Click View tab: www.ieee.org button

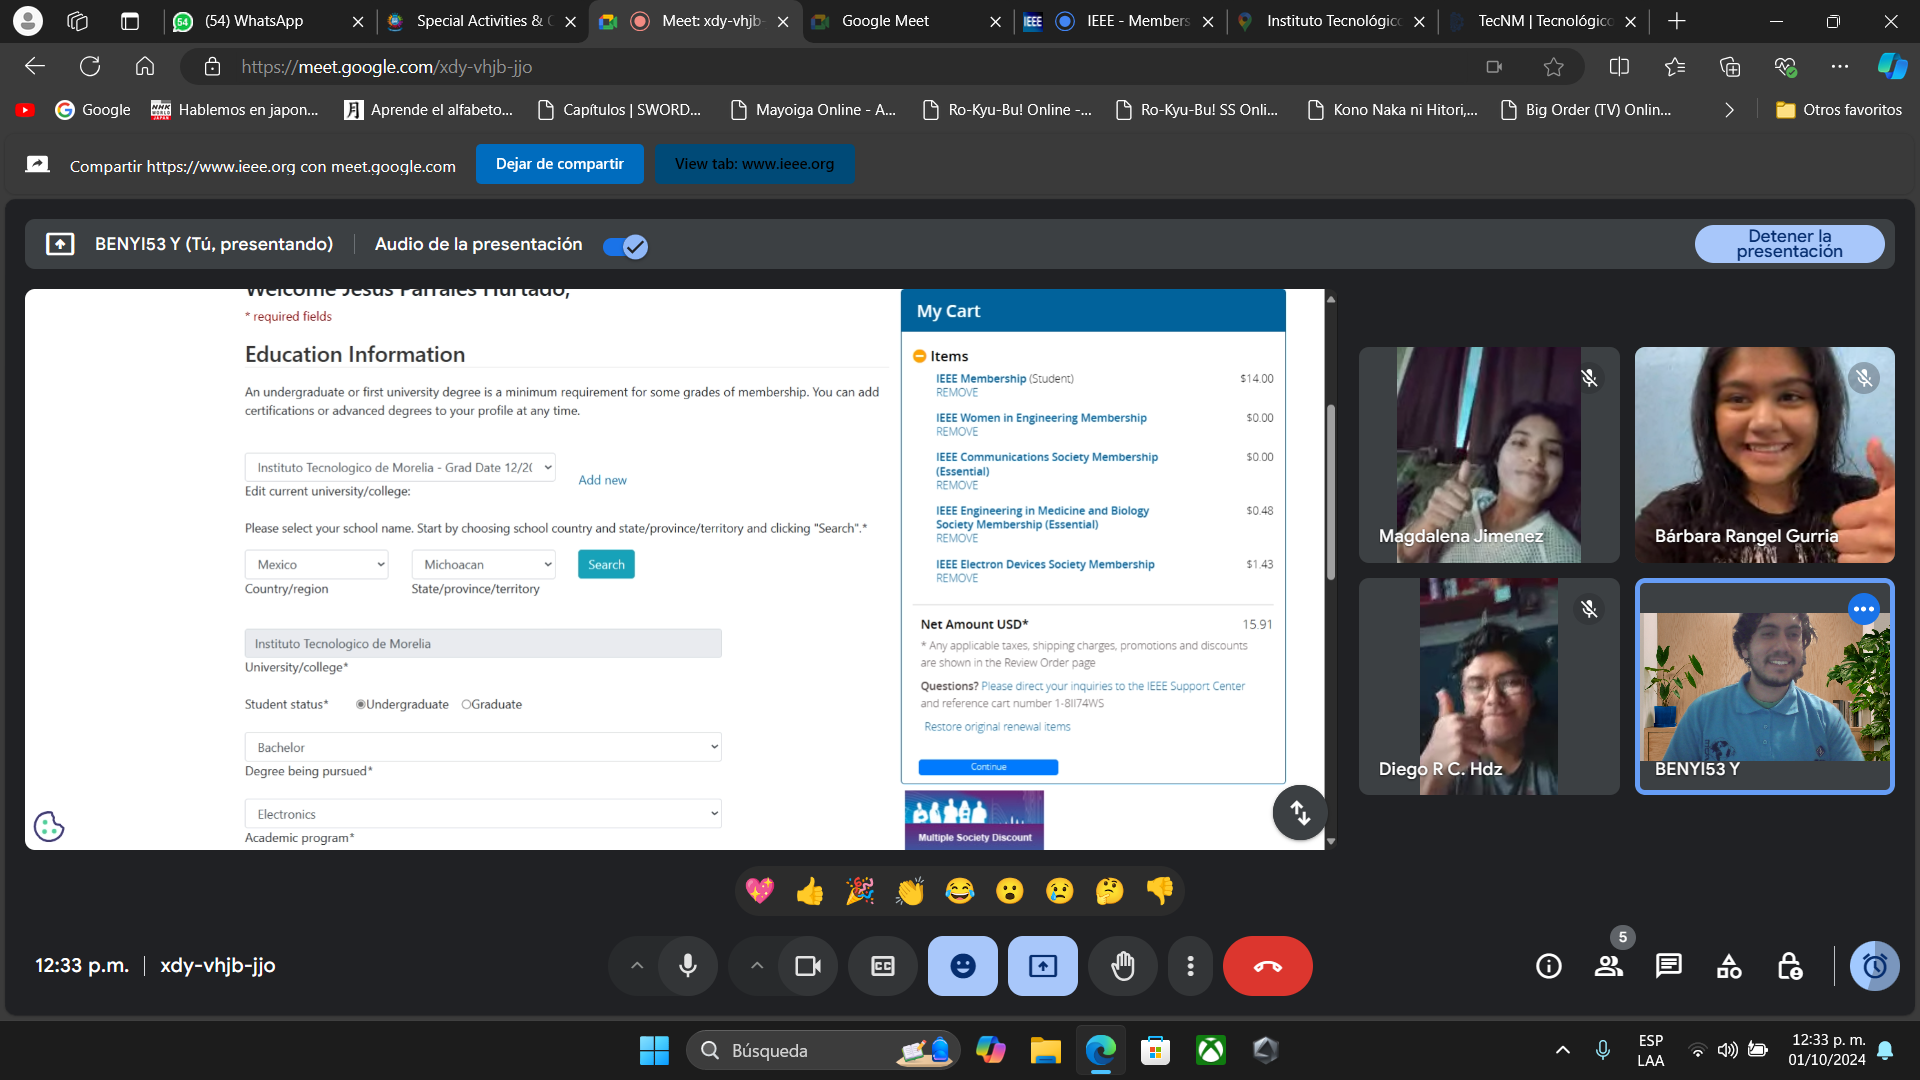tap(754, 164)
